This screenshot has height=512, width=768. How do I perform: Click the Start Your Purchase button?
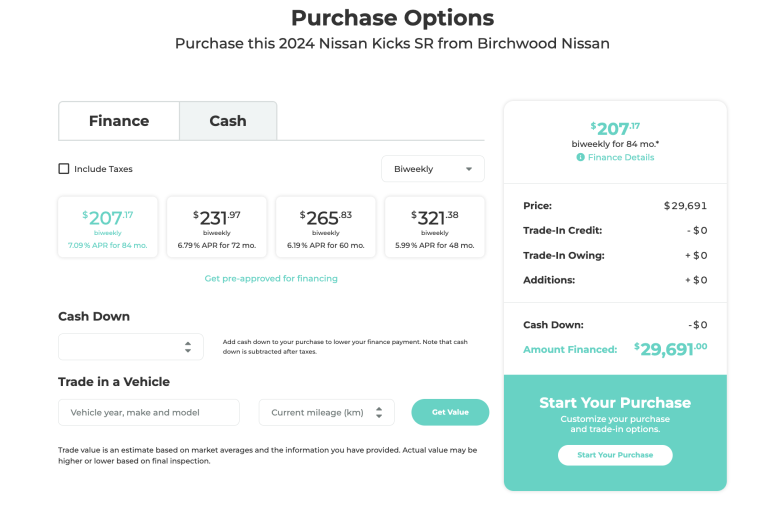pyautogui.click(x=615, y=455)
